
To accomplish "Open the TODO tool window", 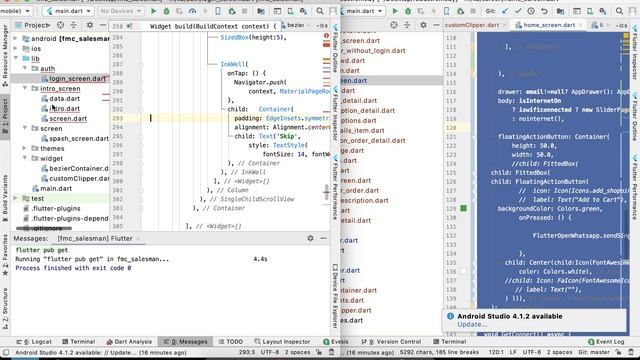I will click(231, 341).
